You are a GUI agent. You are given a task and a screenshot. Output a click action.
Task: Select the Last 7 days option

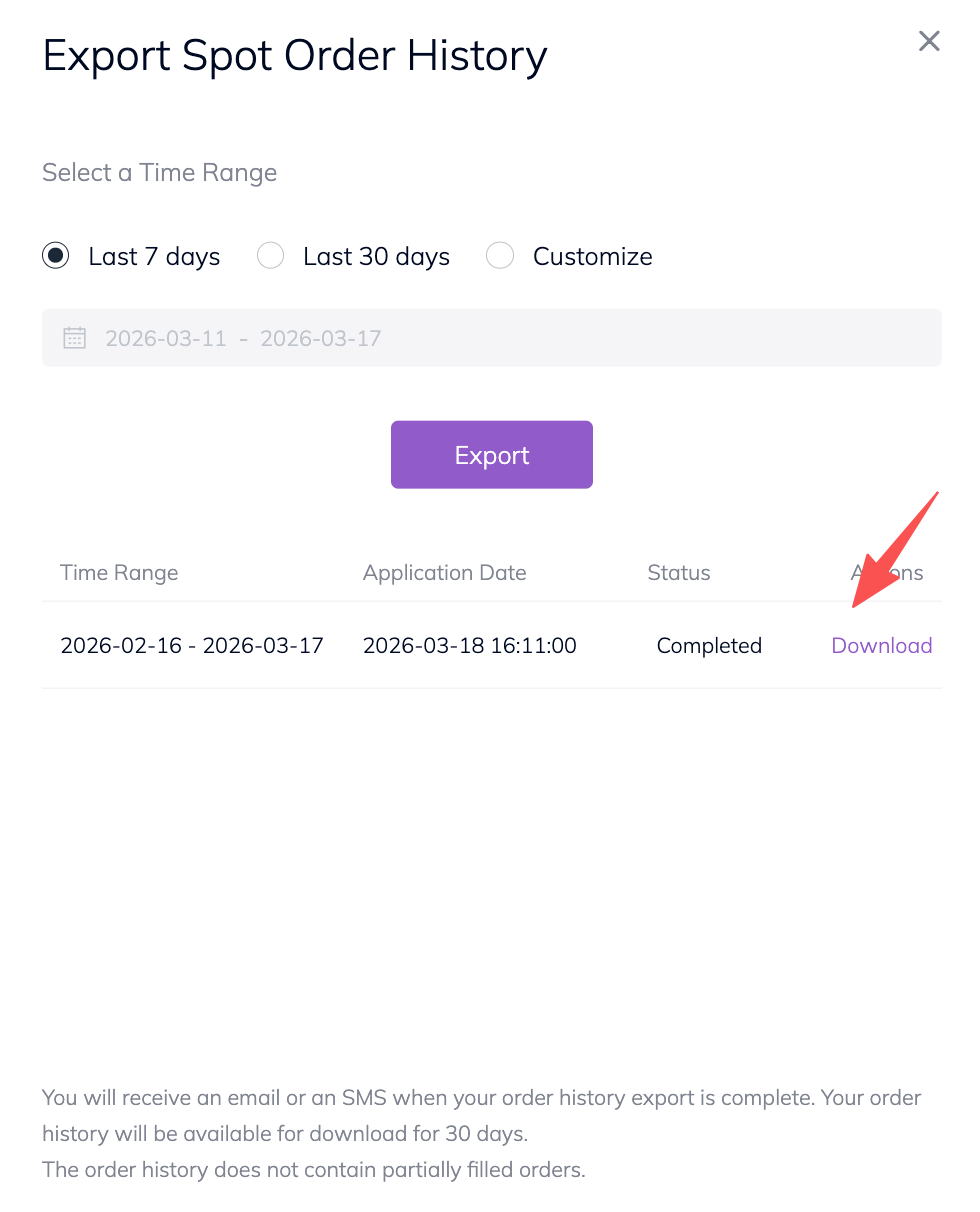pos(56,256)
